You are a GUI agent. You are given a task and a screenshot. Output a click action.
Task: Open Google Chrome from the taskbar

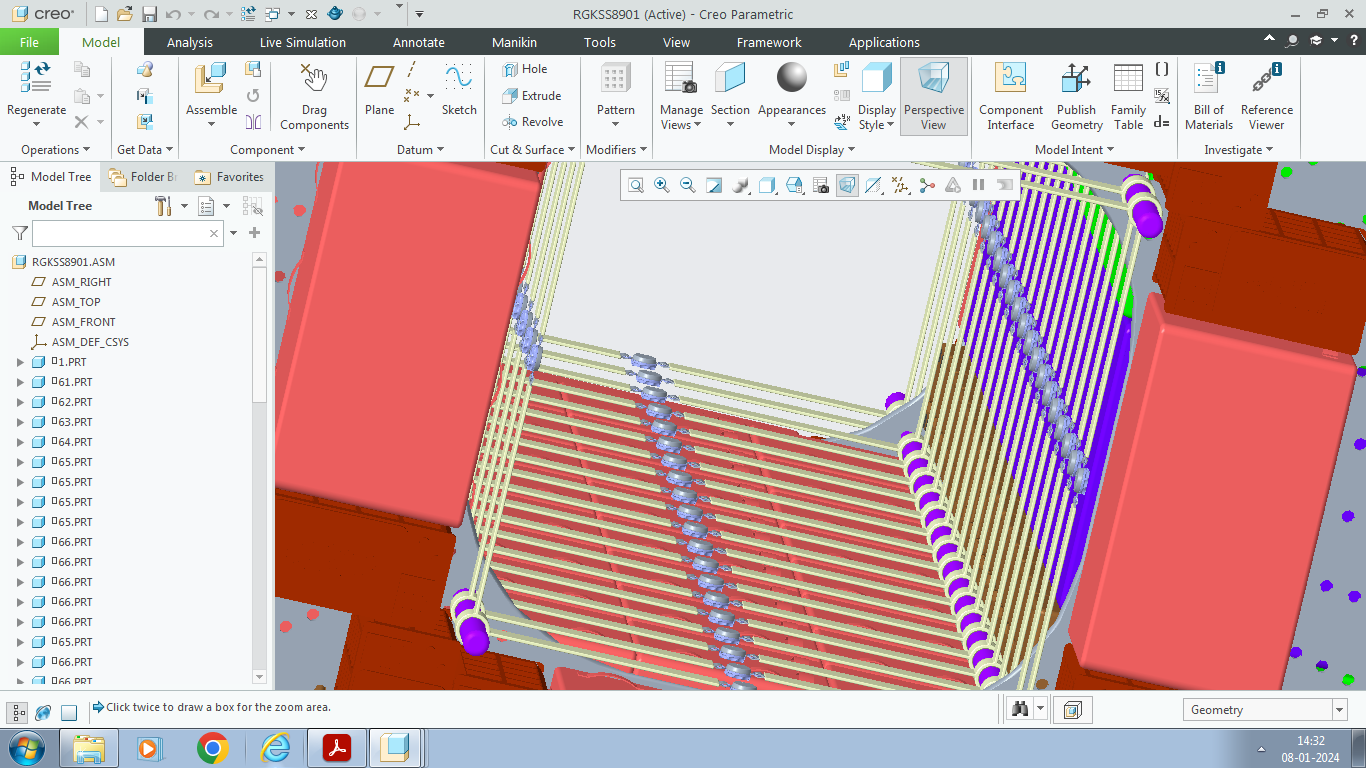(x=212, y=748)
